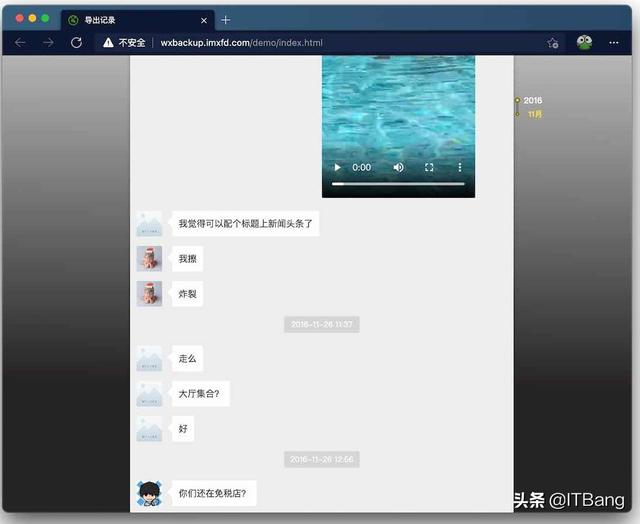Click the browser forward arrow
The height and width of the screenshot is (524, 640).
click(x=48, y=43)
